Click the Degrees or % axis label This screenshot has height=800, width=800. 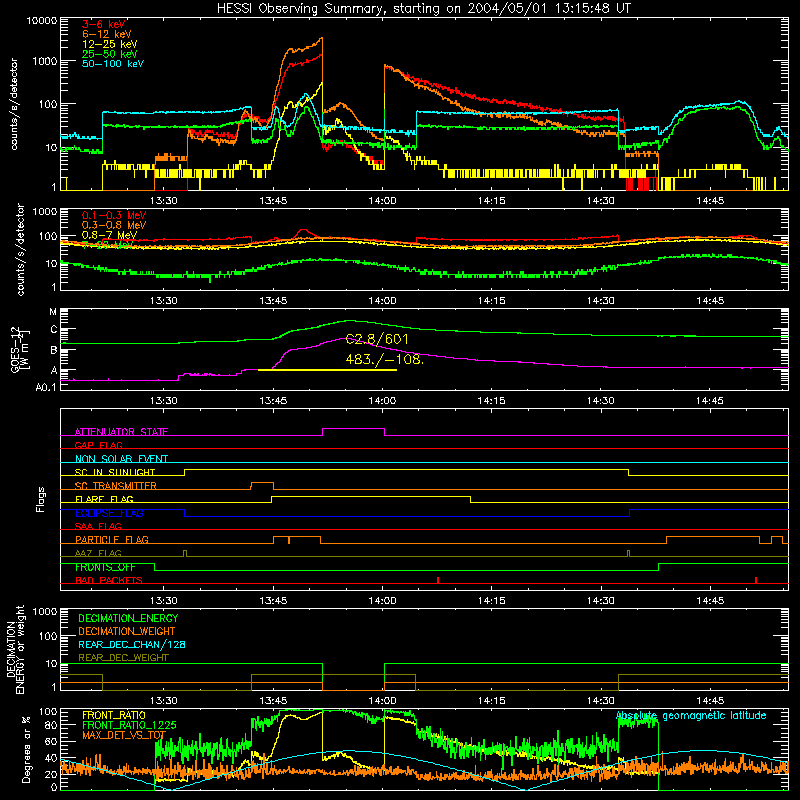click(26, 748)
